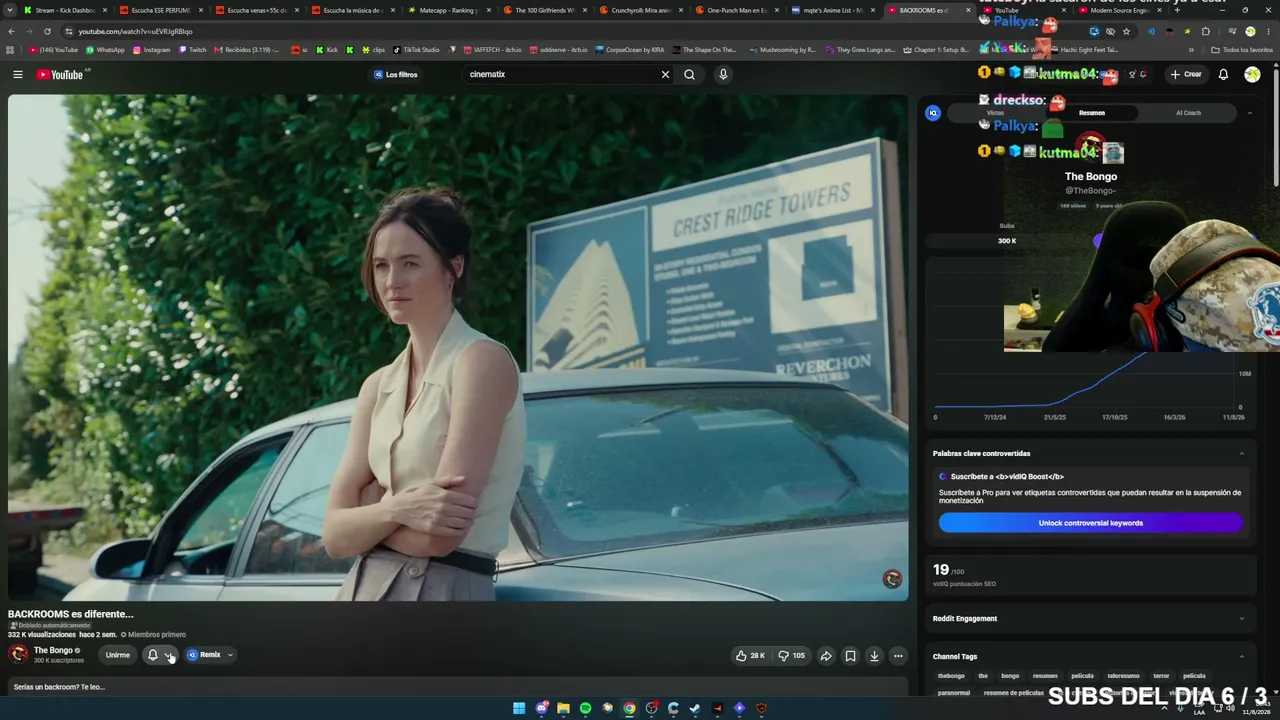This screenshot has width=1280, height=720.
Task: Open the YouTube notifications bell
Action: click(x=1223, y=74)
